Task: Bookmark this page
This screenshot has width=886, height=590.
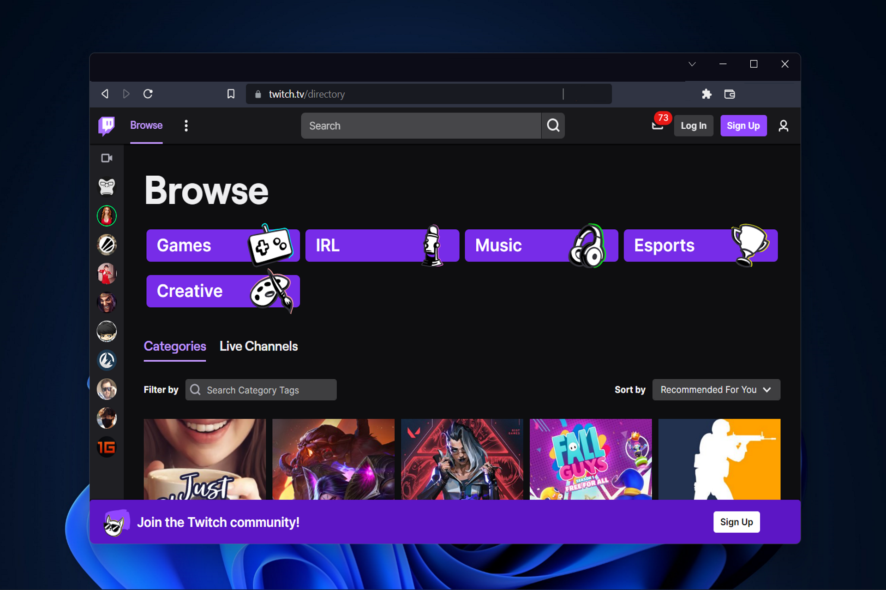Action: coord(231,94)
